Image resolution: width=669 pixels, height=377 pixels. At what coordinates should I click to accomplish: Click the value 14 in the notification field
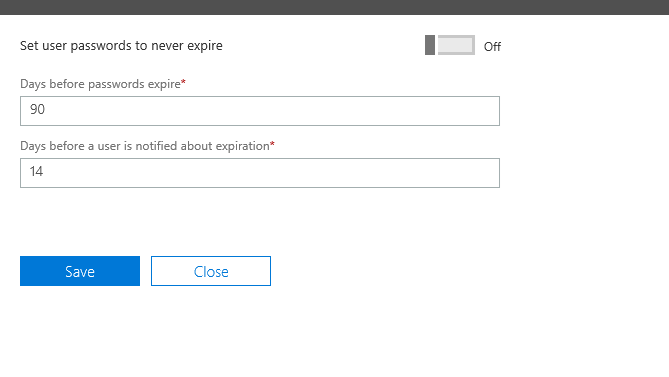coord(36,171)
